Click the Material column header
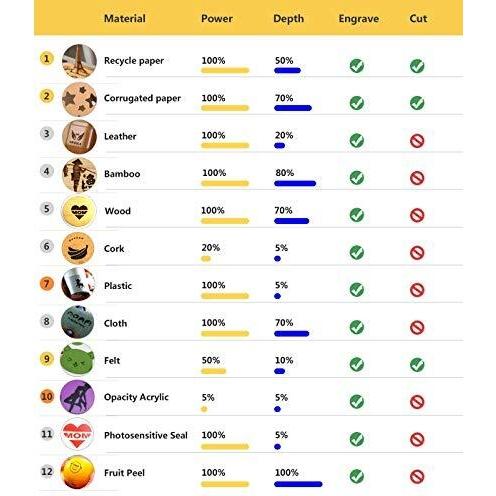The height and width of the screenshot is (496, 496). 125,18
